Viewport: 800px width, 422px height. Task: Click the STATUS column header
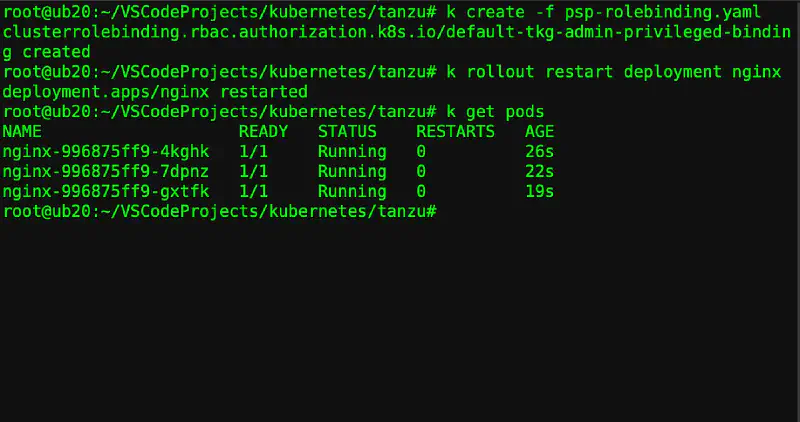click(347, 131)
